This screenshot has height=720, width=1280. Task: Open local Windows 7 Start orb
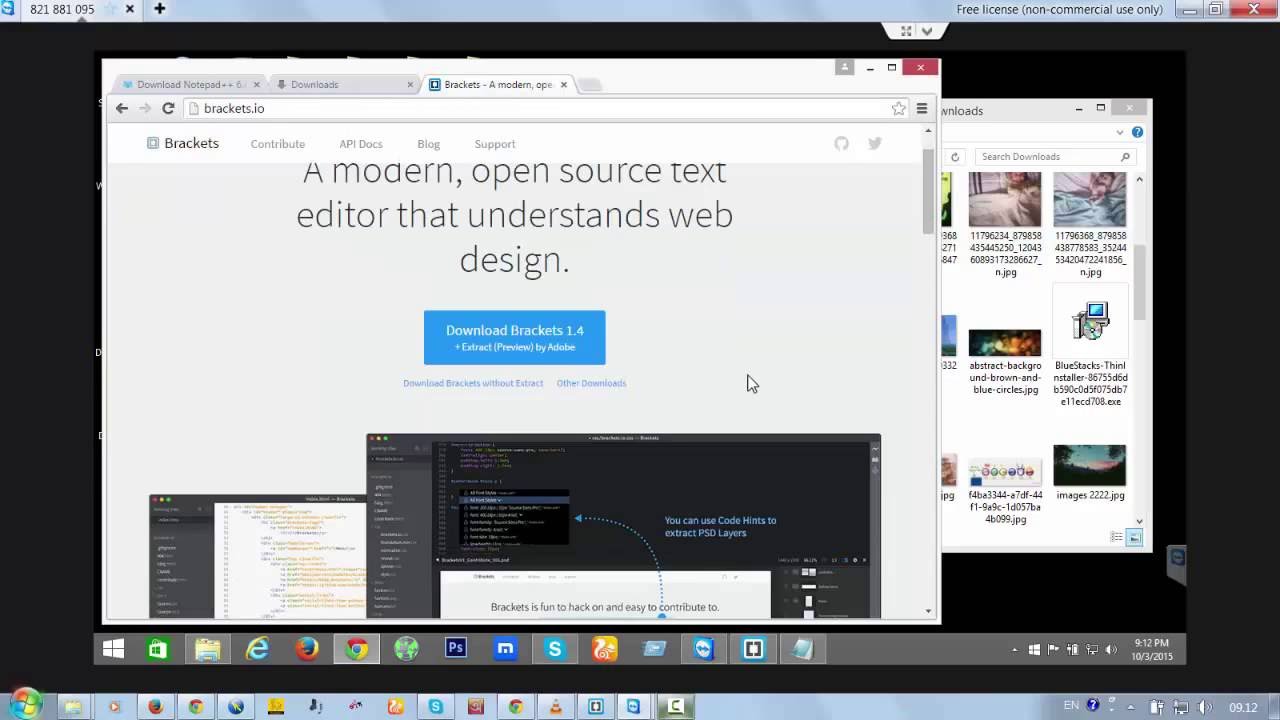(24, 704)
